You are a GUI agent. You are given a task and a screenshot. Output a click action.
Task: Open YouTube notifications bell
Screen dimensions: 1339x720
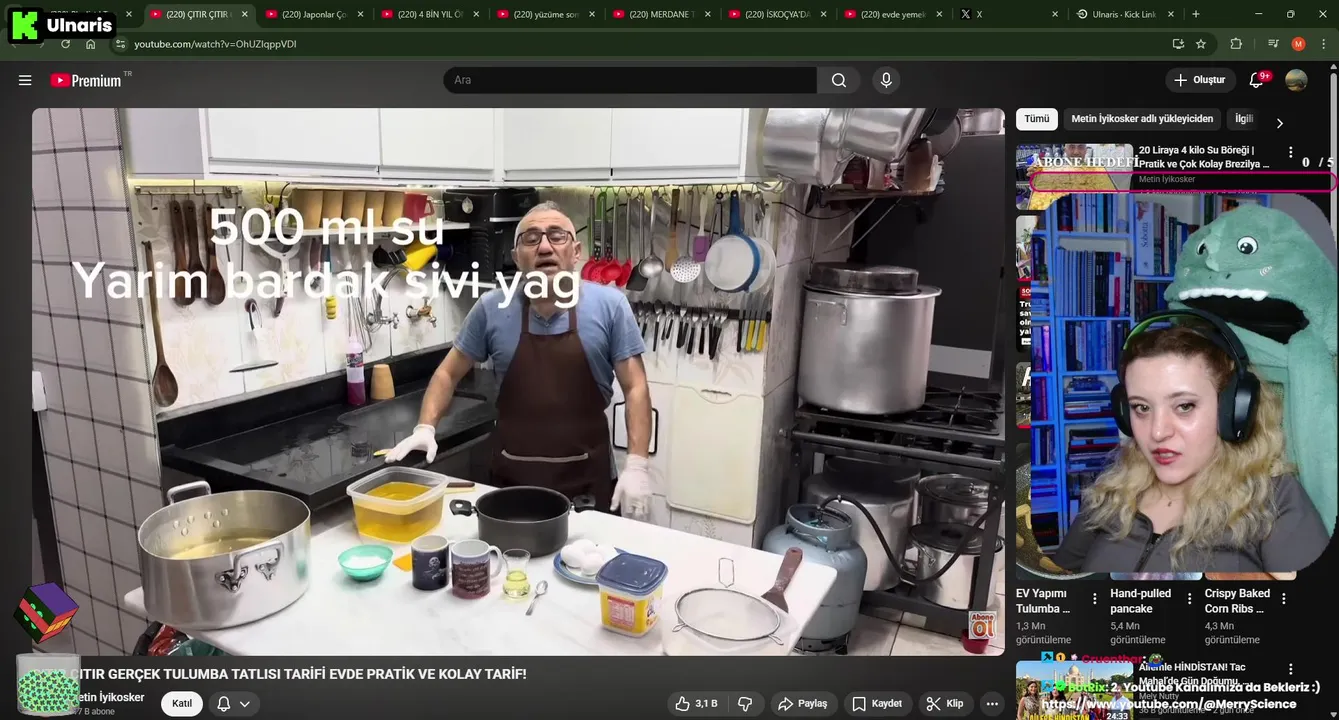1257,80
